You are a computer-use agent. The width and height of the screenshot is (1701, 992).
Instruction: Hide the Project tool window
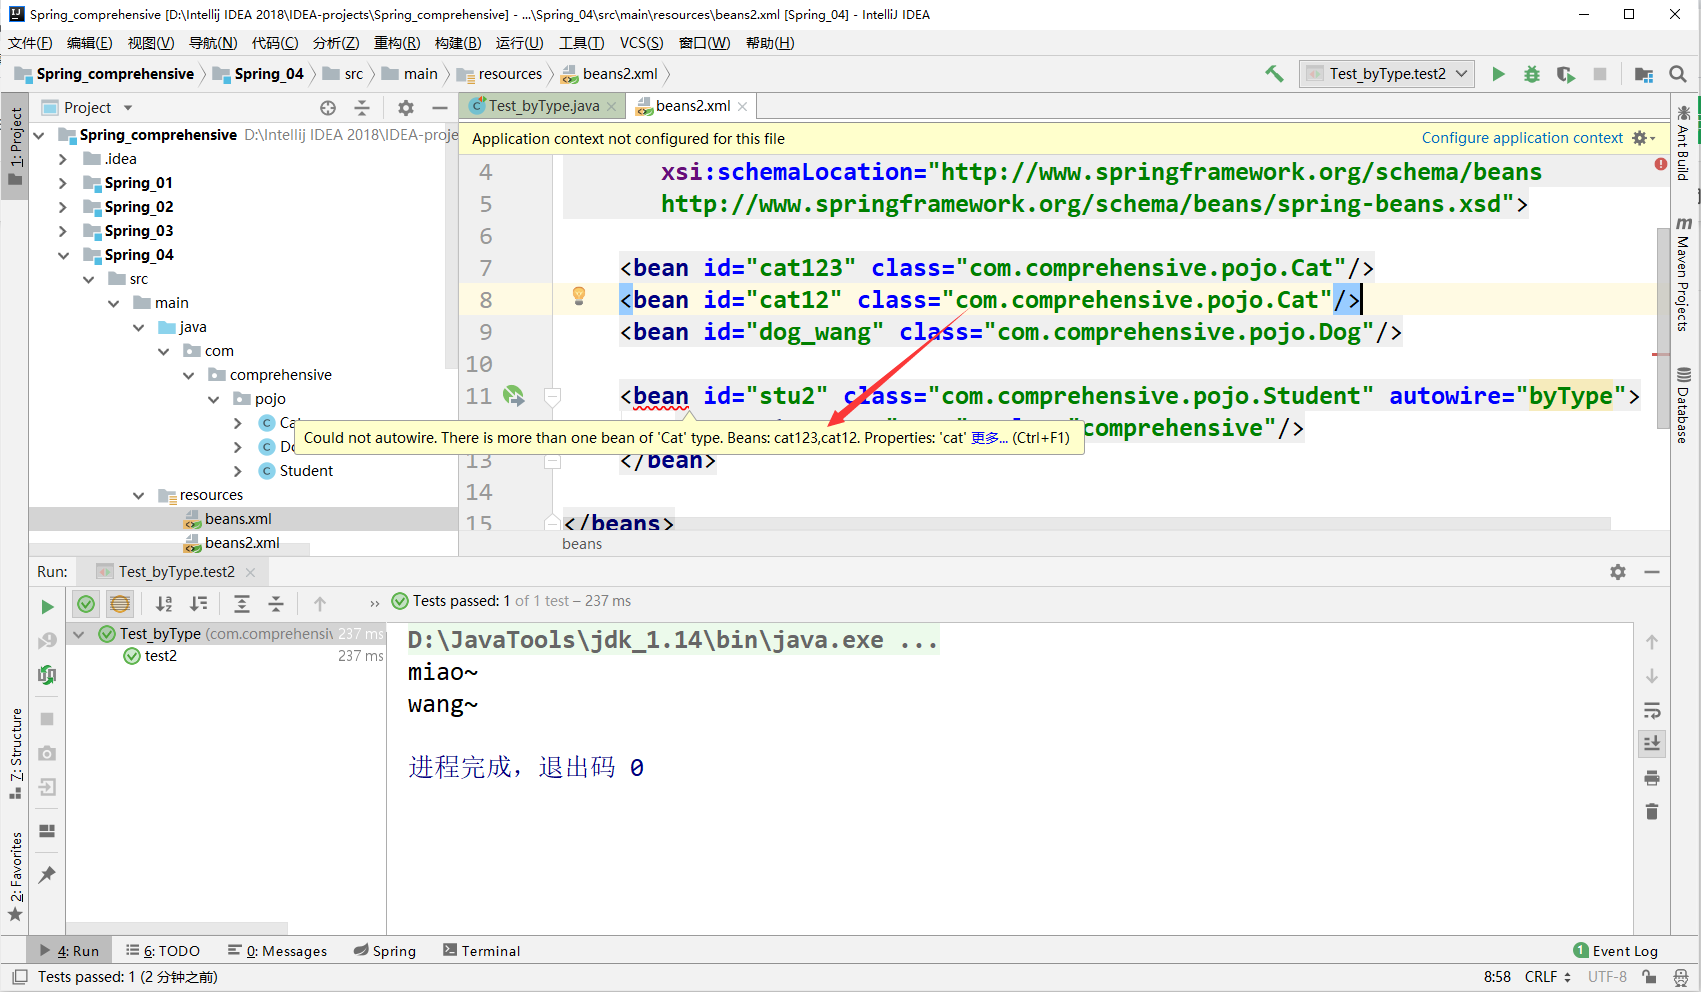point(439,108)
